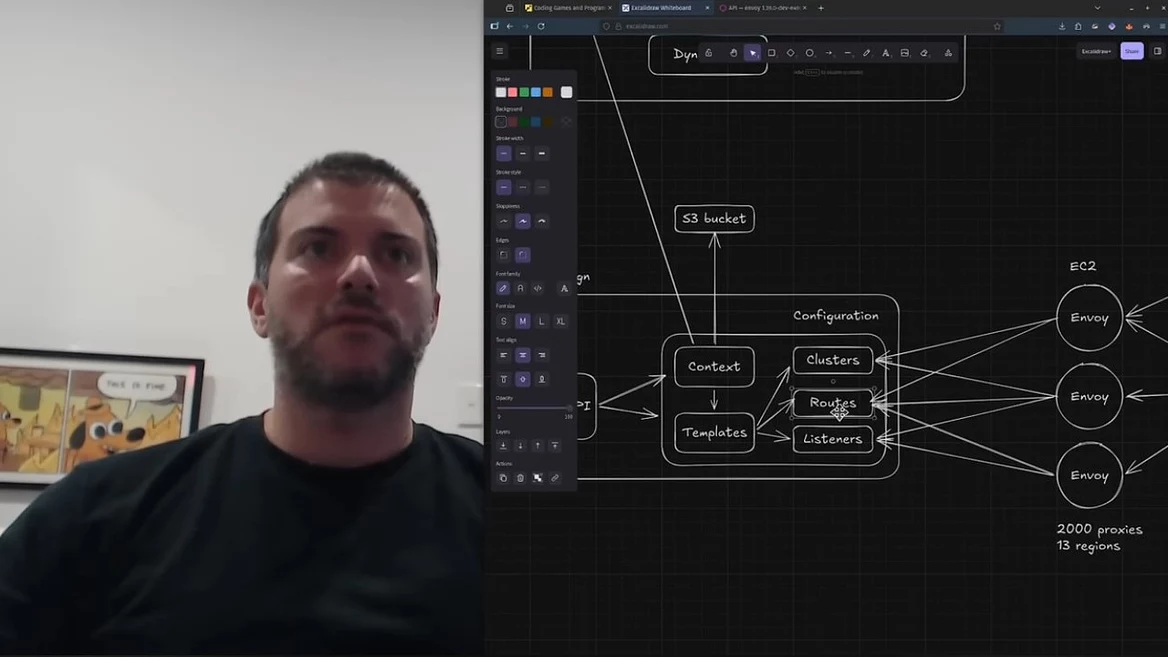
Task: Select the Ellipse tool
Action: 810,53
